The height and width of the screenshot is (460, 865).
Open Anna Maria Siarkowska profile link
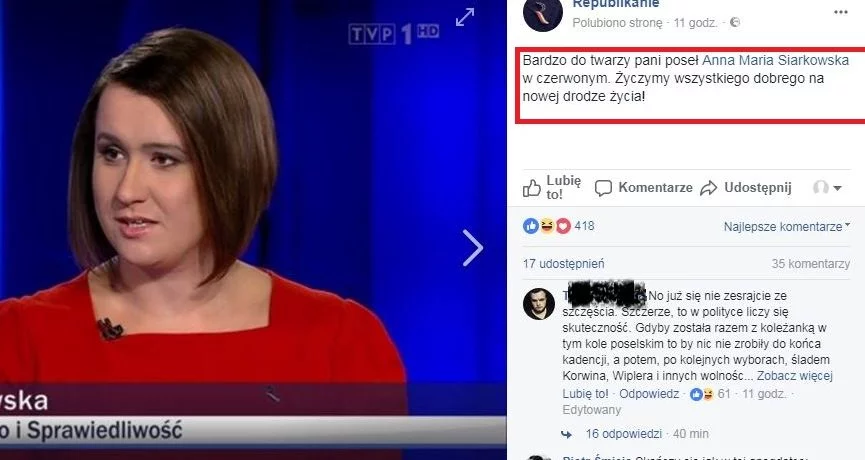point(775,60)
